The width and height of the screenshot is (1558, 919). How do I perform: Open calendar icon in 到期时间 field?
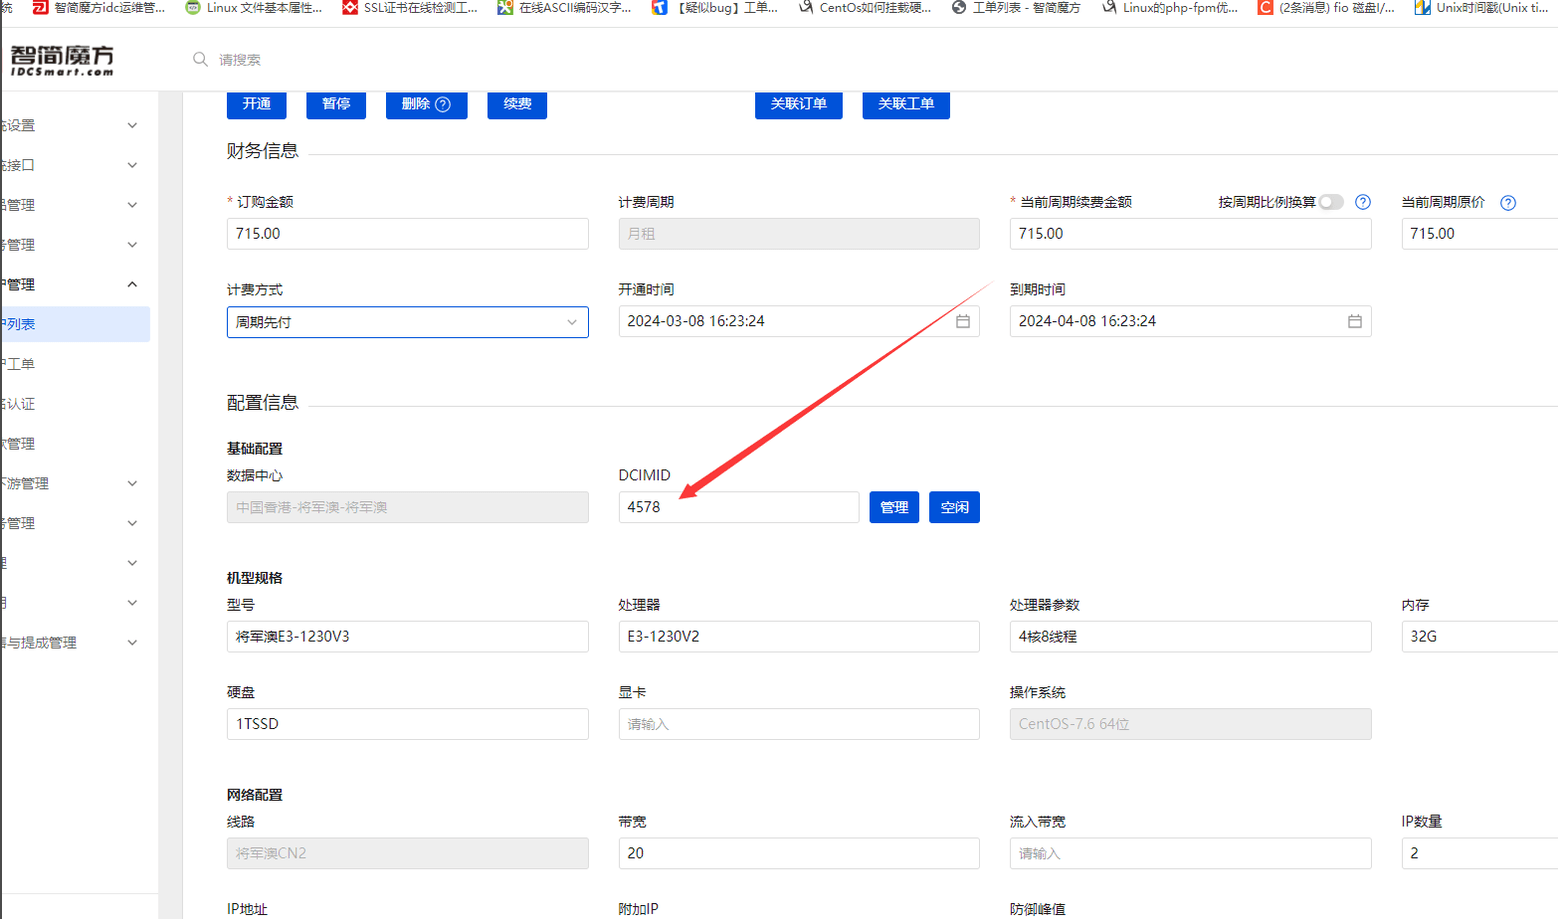(x=1355, y=321)
